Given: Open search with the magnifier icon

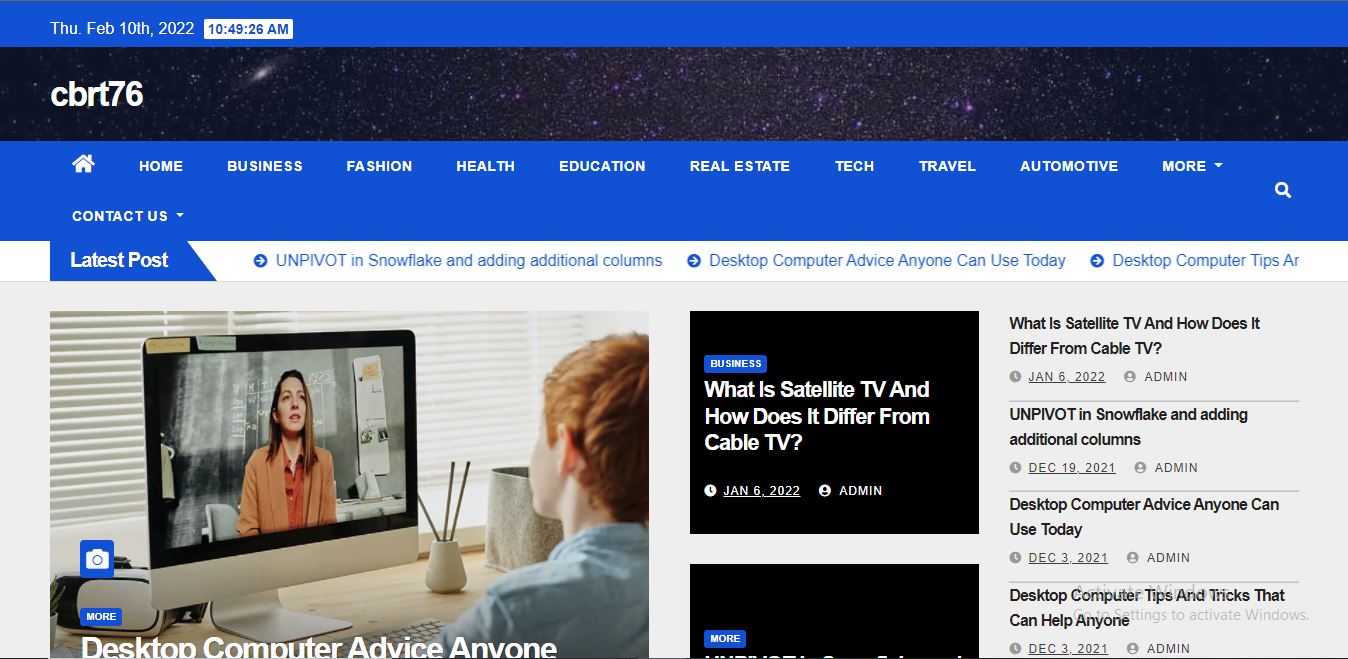Looking at the screenshot, I should pos(1283,190).
